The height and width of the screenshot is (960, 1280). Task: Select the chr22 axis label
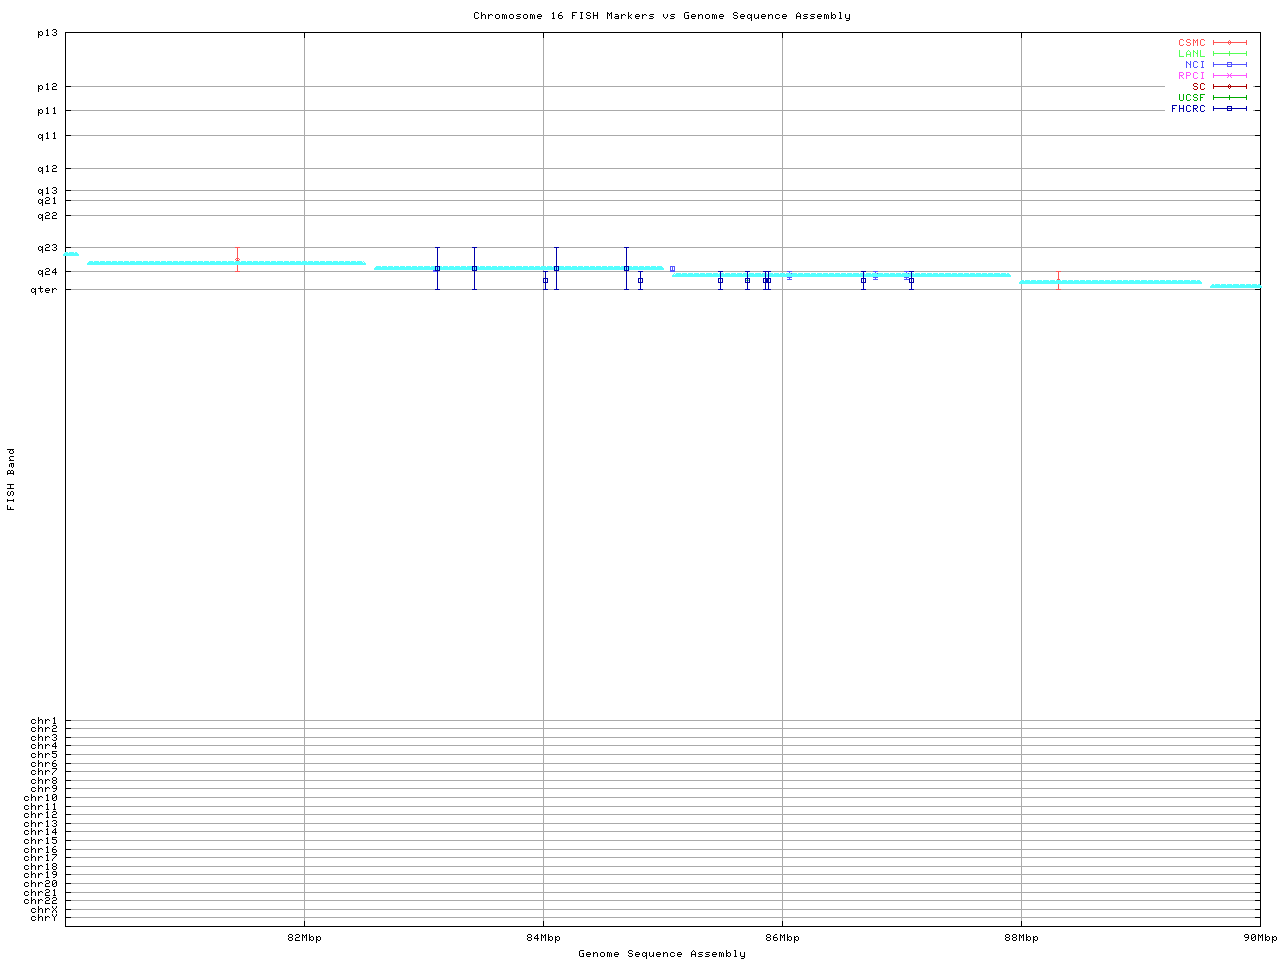pos(41,901)
